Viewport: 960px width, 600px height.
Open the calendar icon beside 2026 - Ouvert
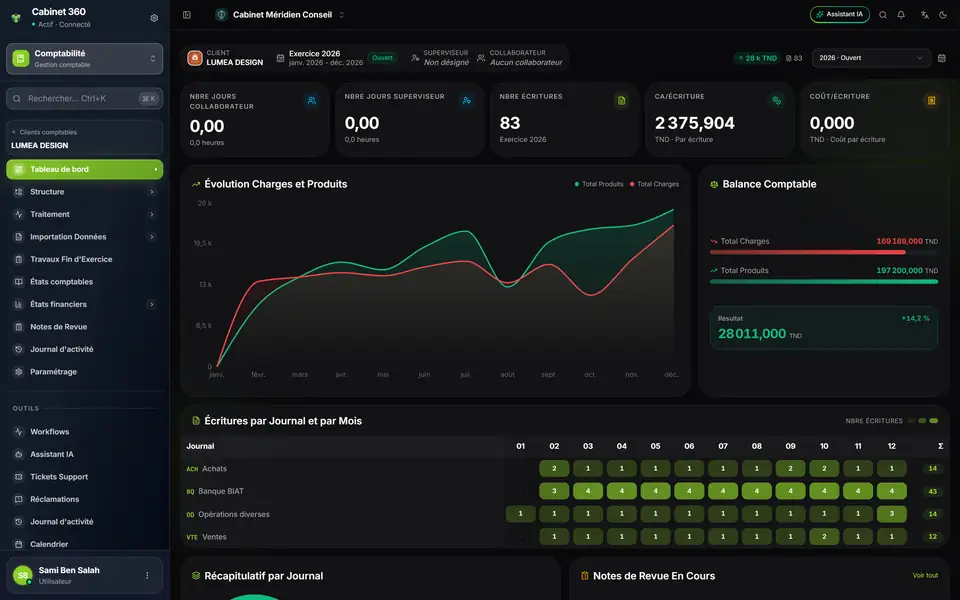pos(942,58)
